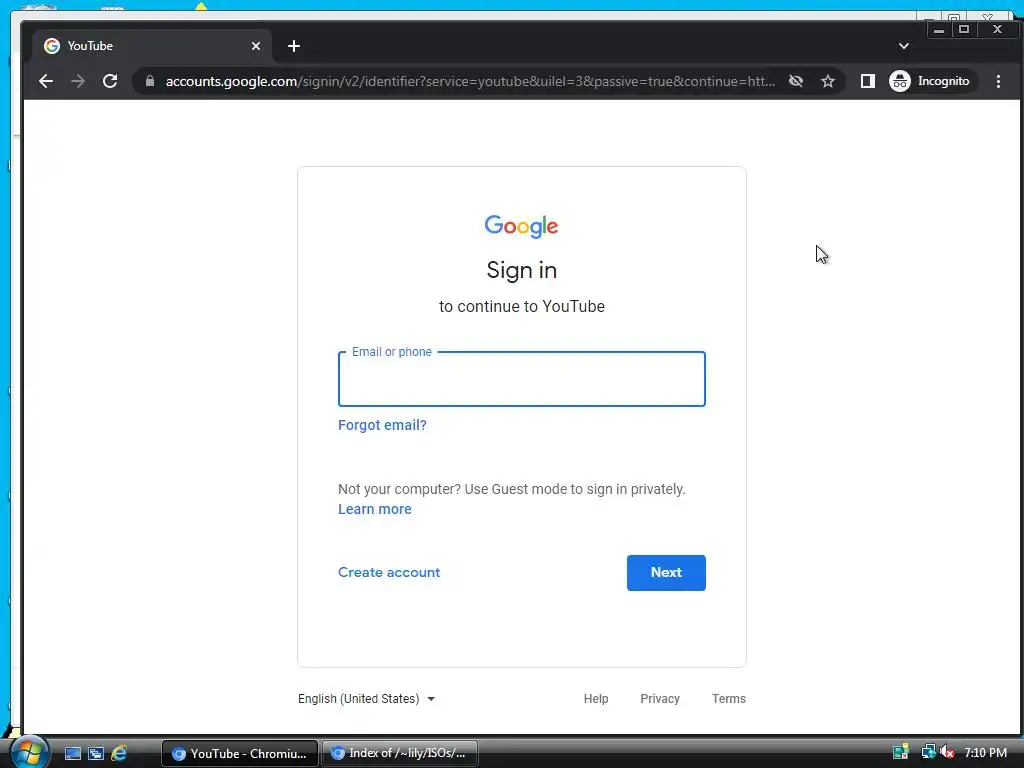
Task: Open the Help footer link
Action: [596, 699]
